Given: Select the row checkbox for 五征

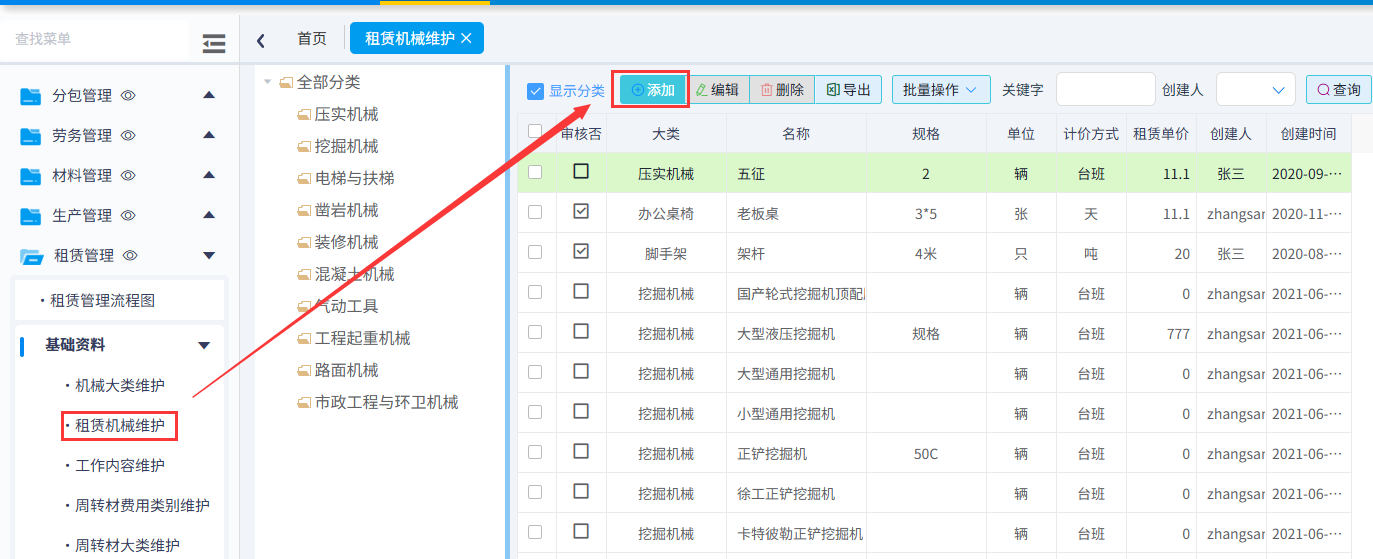Looking at the screenshot, I should 535,172.
